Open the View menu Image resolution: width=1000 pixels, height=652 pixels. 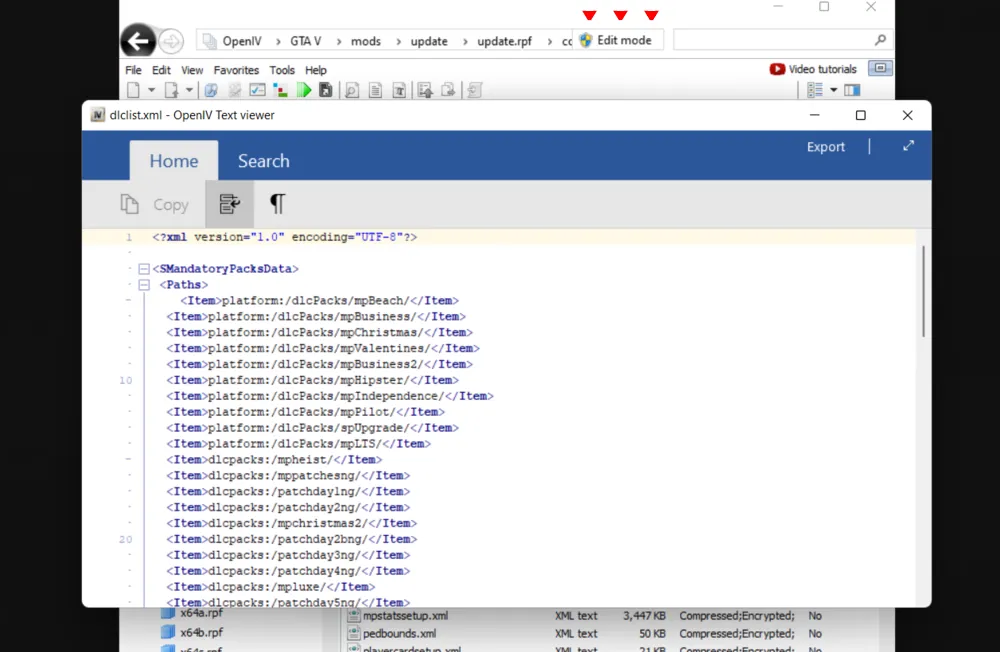point(191,70)
